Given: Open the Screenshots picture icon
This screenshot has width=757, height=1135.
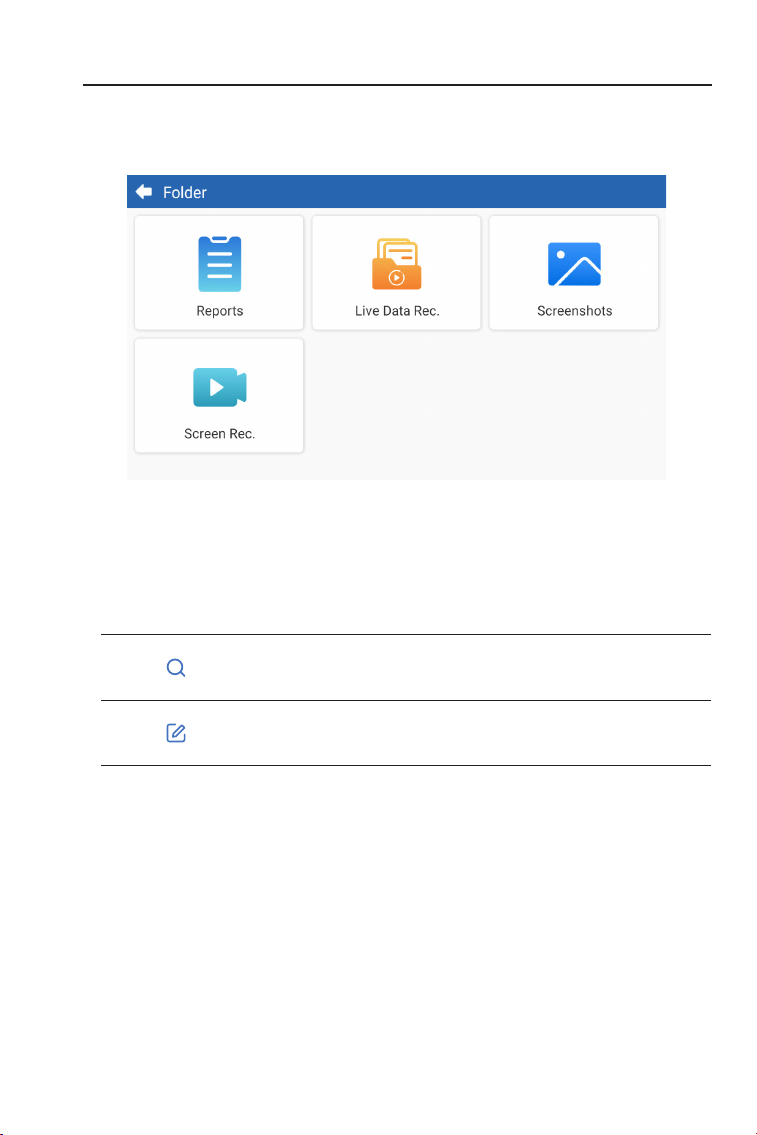Looking at the screenshot, I should click(x=575, y=264).
